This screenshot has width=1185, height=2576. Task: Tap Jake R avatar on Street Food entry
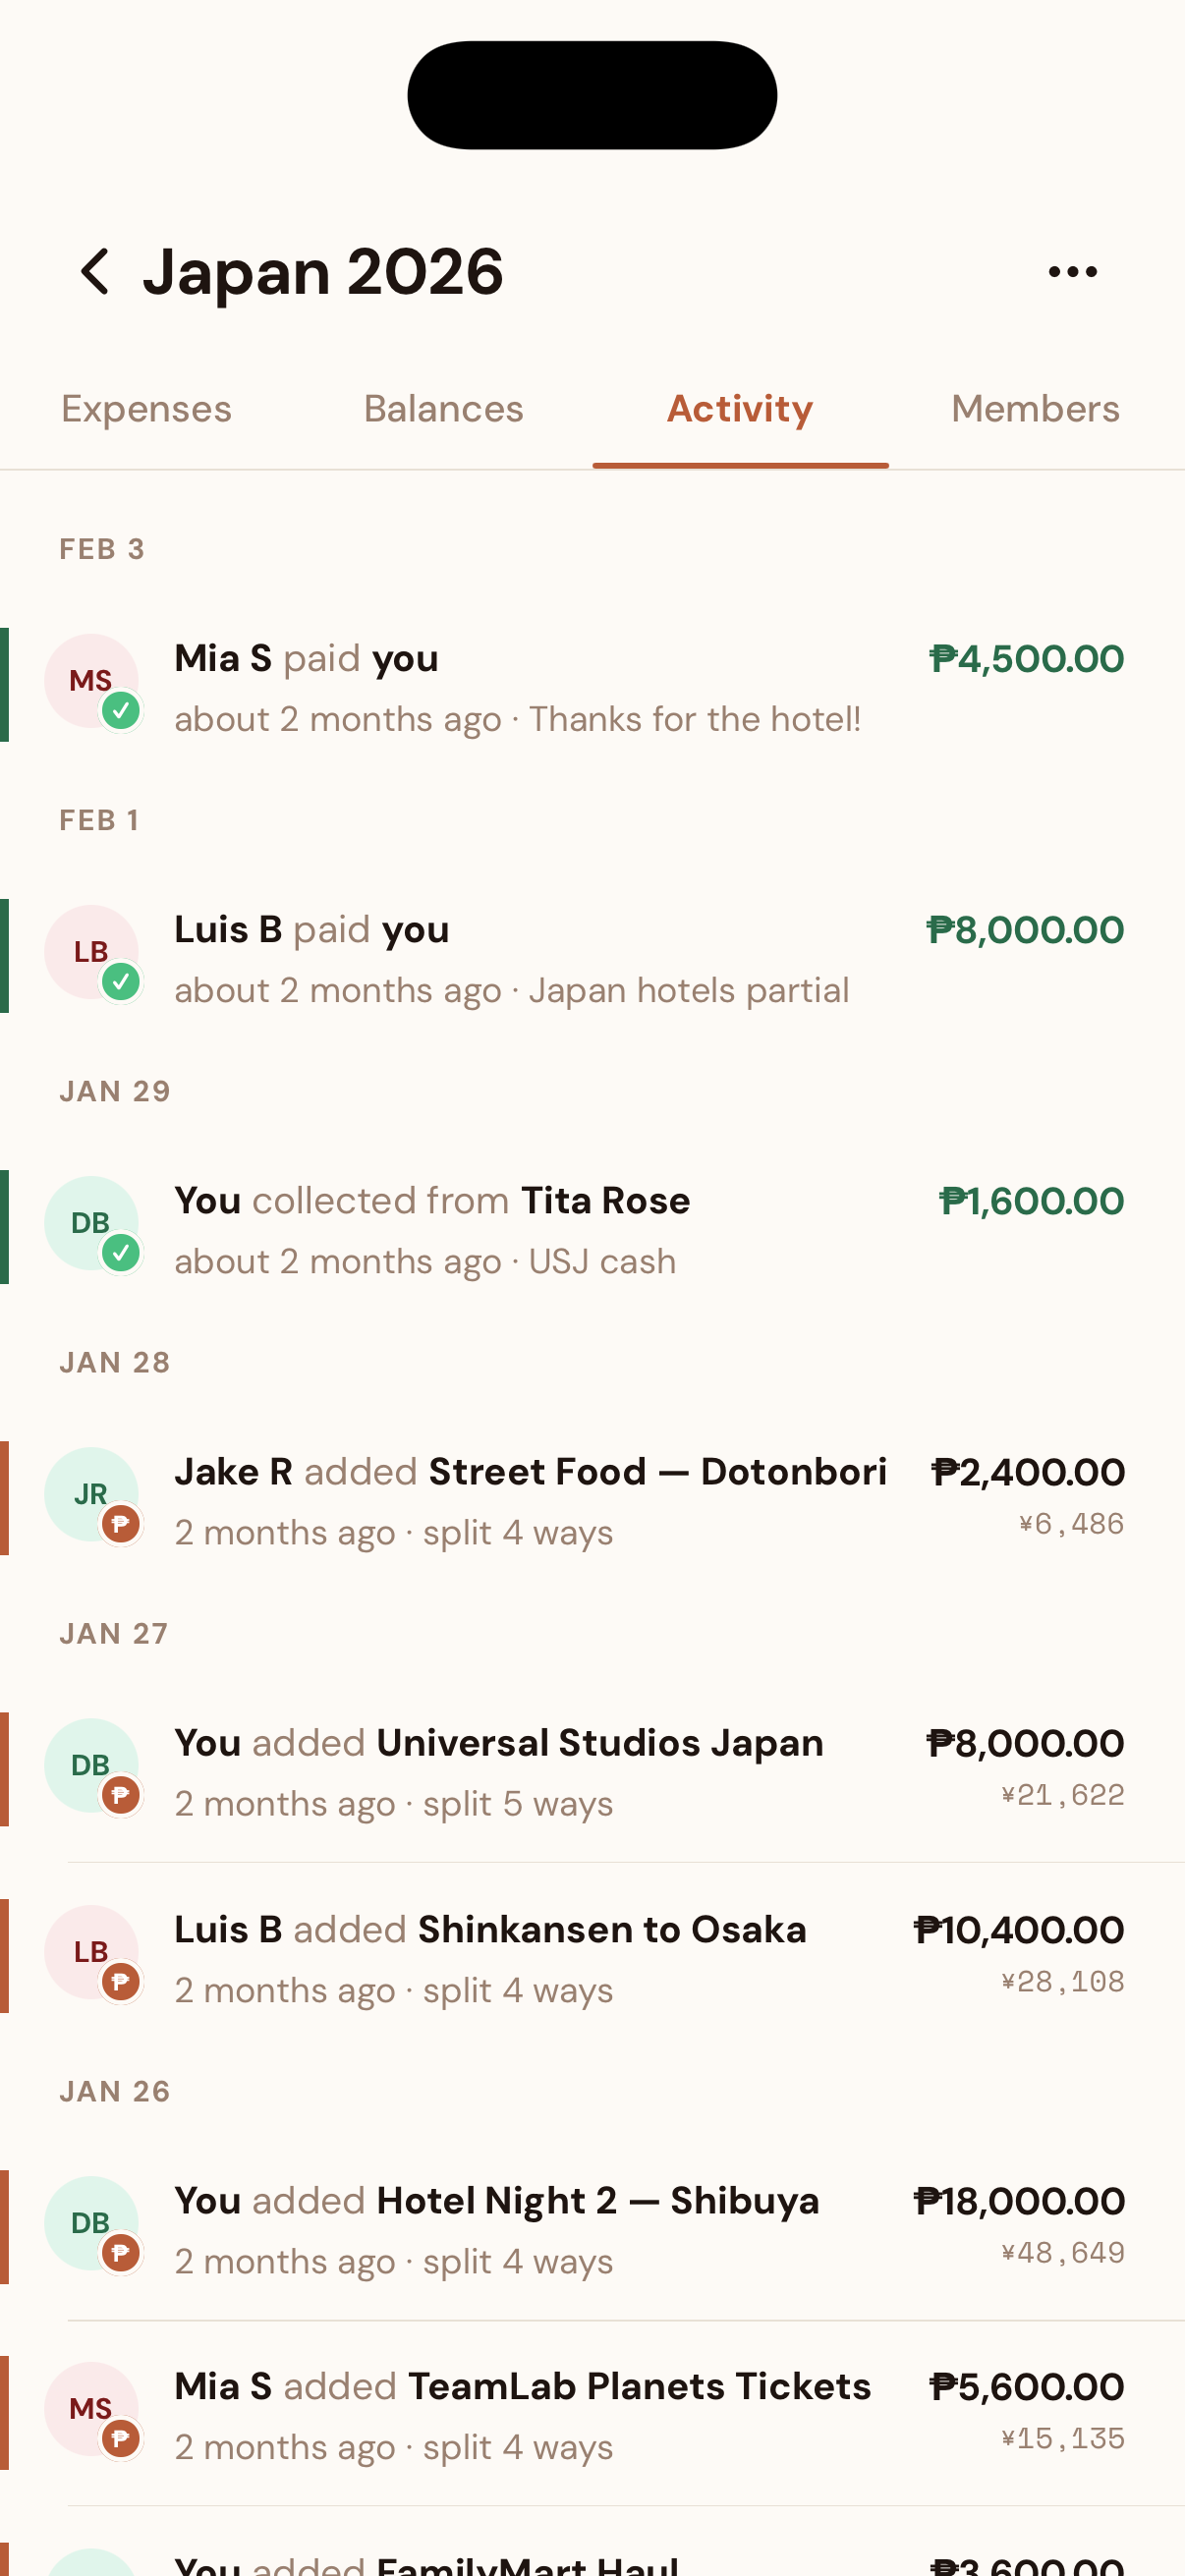(91, 1494)
